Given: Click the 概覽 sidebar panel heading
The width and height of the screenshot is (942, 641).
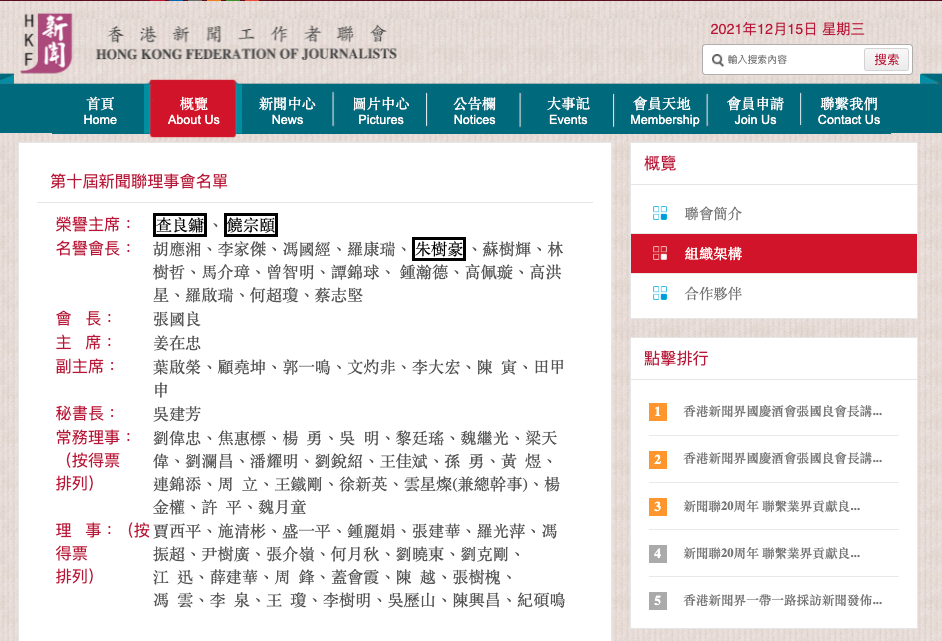Looking at the screenshot, I should (x=660, y=163).
